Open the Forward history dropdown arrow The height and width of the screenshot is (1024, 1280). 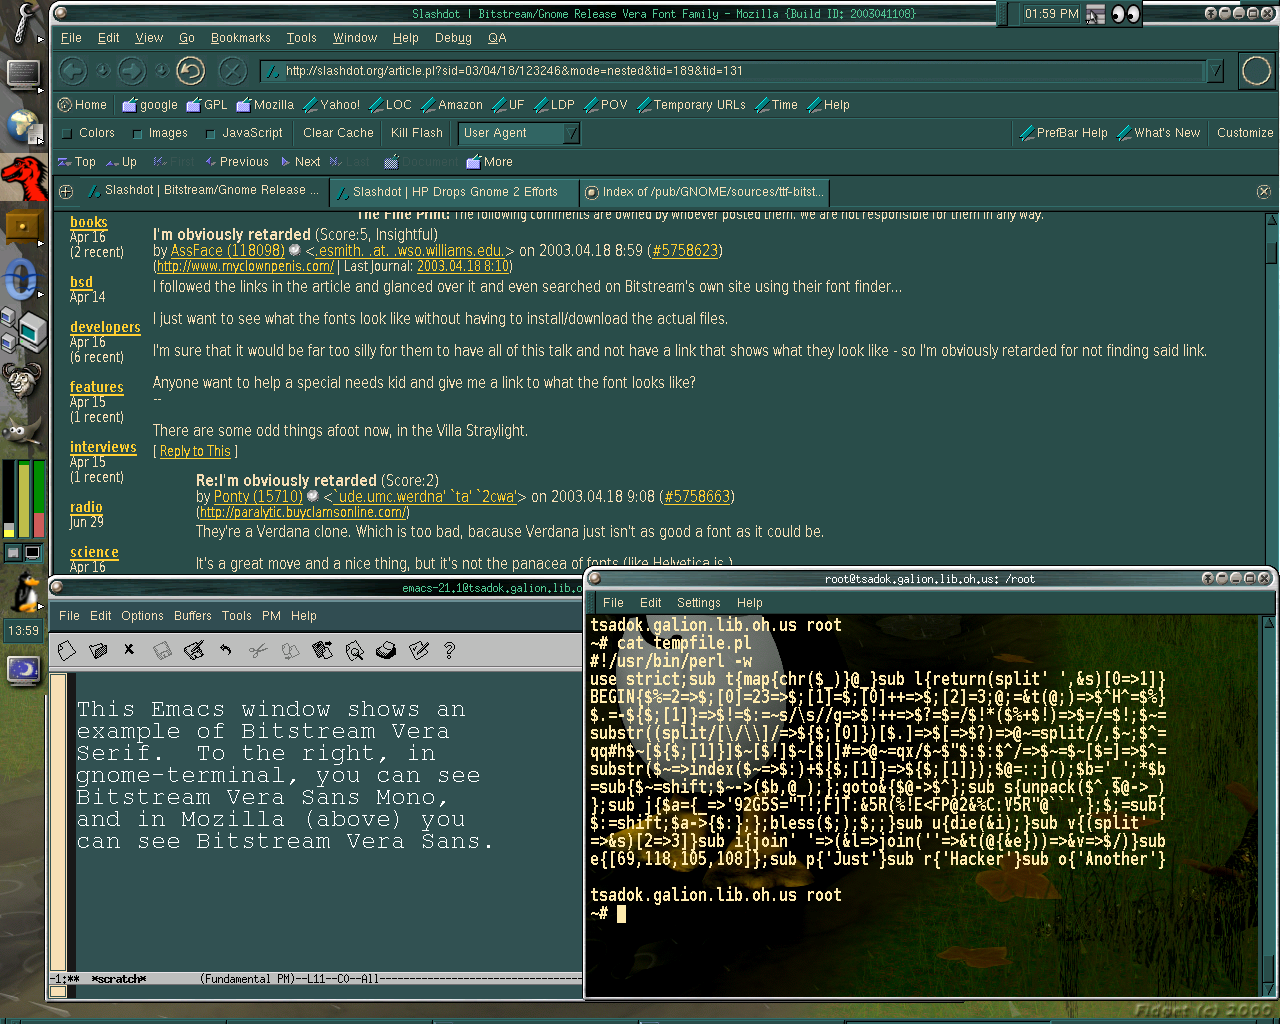point(161,70)
